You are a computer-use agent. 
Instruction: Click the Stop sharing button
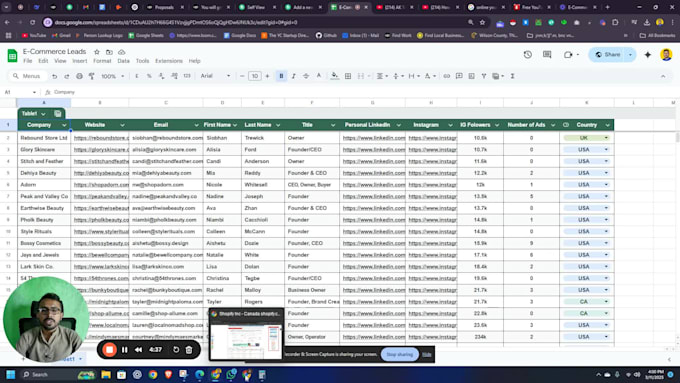coord(399,354)
